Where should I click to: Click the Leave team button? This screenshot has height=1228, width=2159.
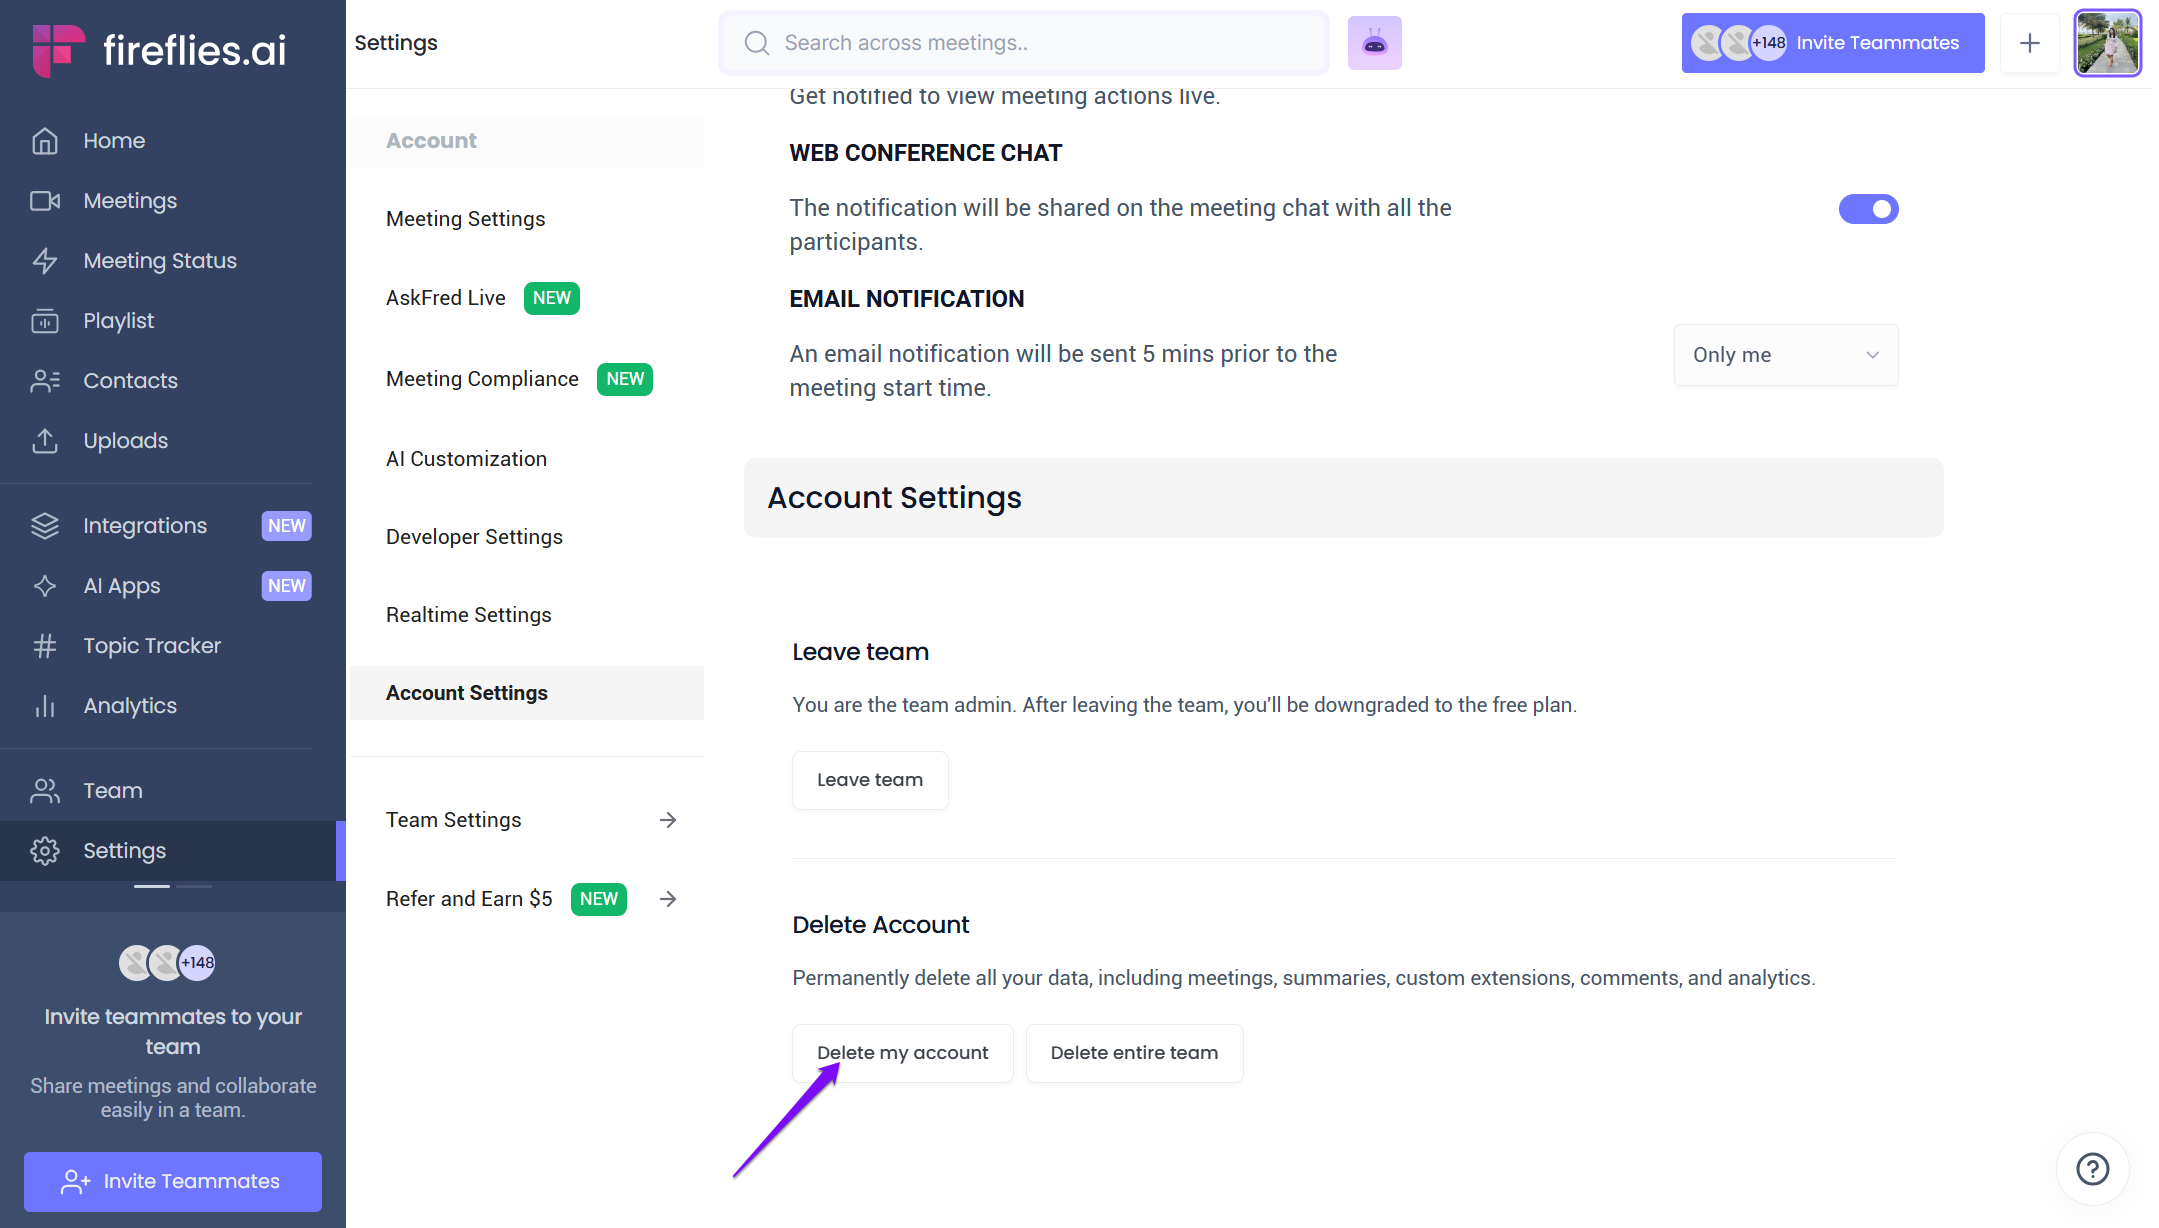(x=869, y=780)
